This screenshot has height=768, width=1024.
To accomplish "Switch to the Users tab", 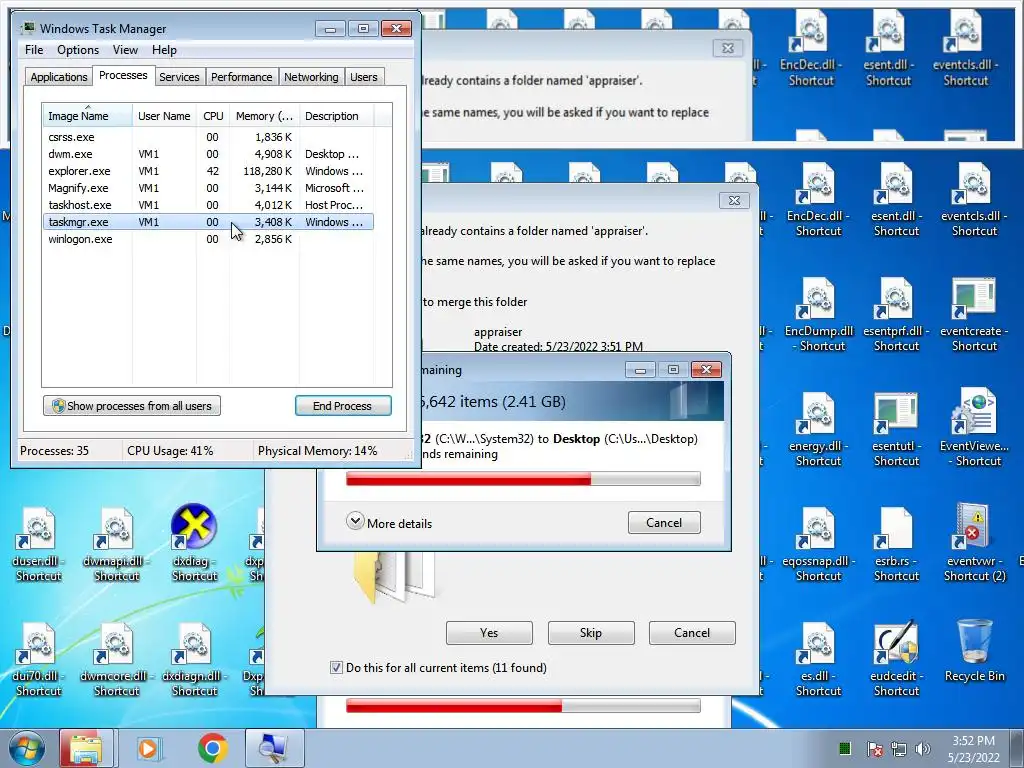I will (x=363, y=77).
